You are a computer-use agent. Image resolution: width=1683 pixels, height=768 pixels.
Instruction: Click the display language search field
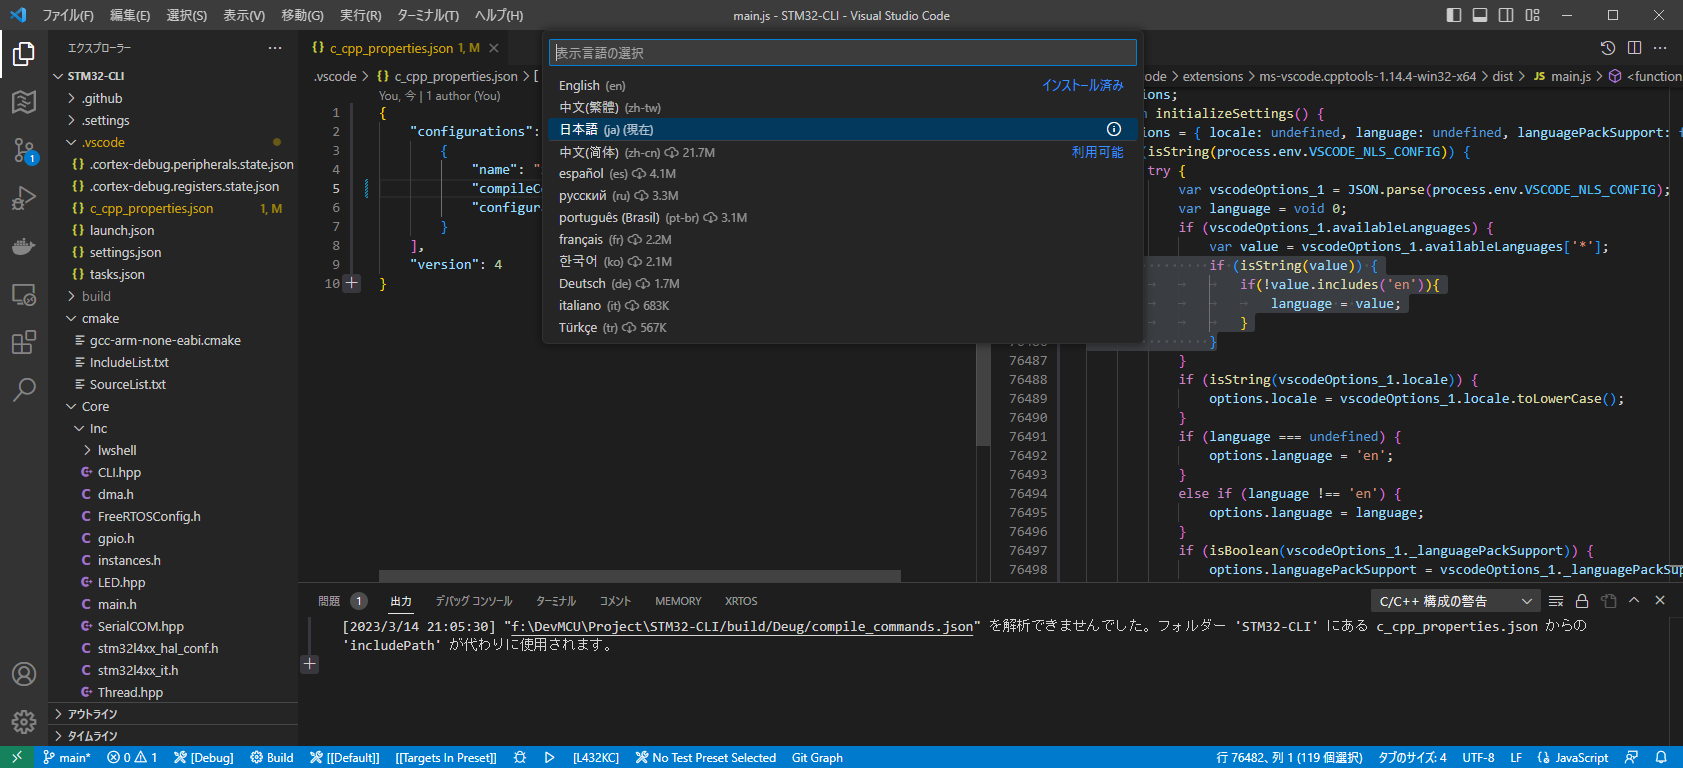click(x=842, y=52)
